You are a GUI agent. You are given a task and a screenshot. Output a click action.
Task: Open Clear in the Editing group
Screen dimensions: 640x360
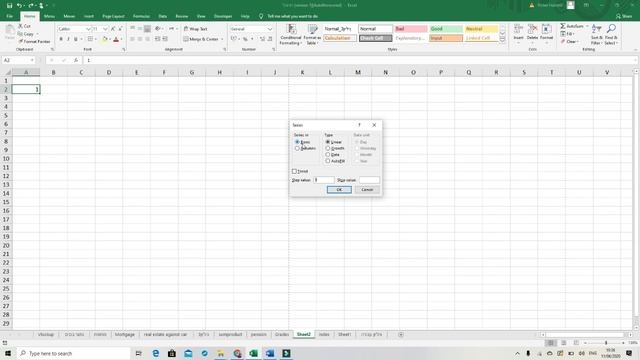pos(569,41)
